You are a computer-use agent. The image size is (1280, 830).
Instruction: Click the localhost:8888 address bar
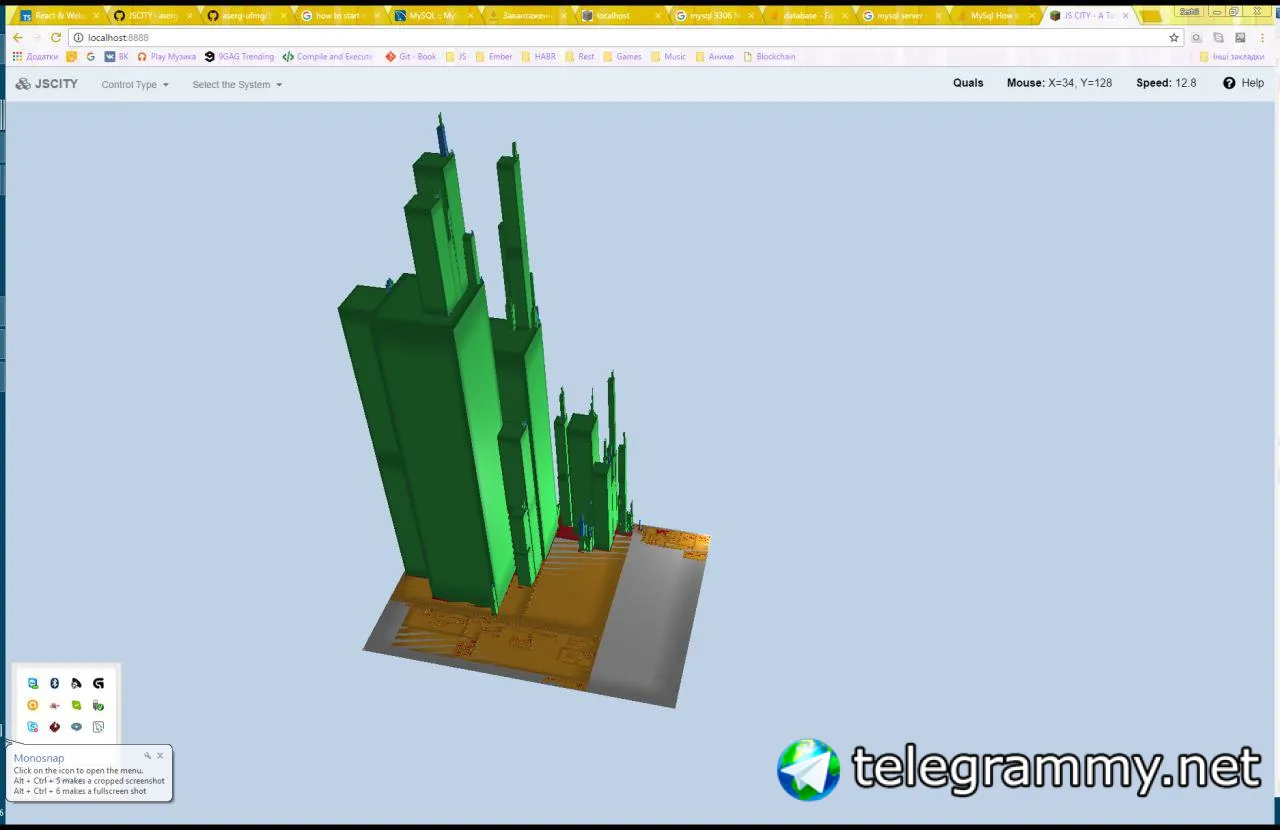coord(625,38)
